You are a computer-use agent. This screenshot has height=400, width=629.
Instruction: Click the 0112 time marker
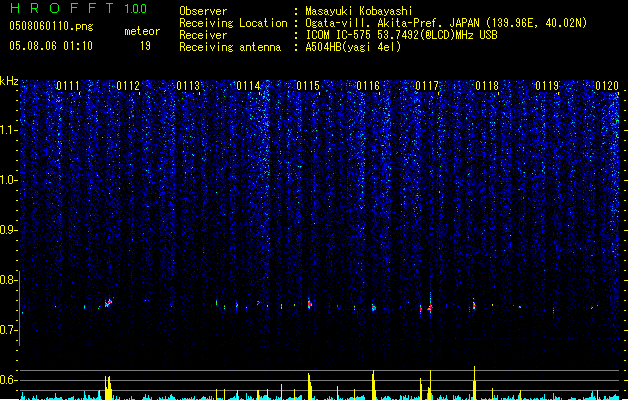[x=128, y=86]
